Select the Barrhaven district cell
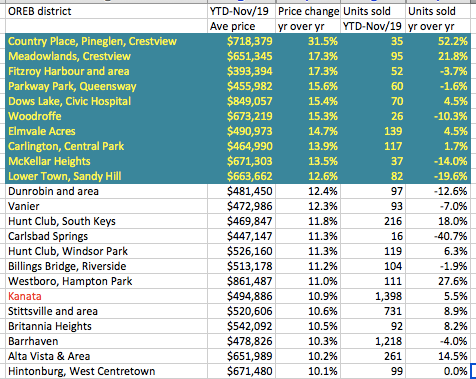The width and height of the screenshot is (476, 379). pos(106,341)
